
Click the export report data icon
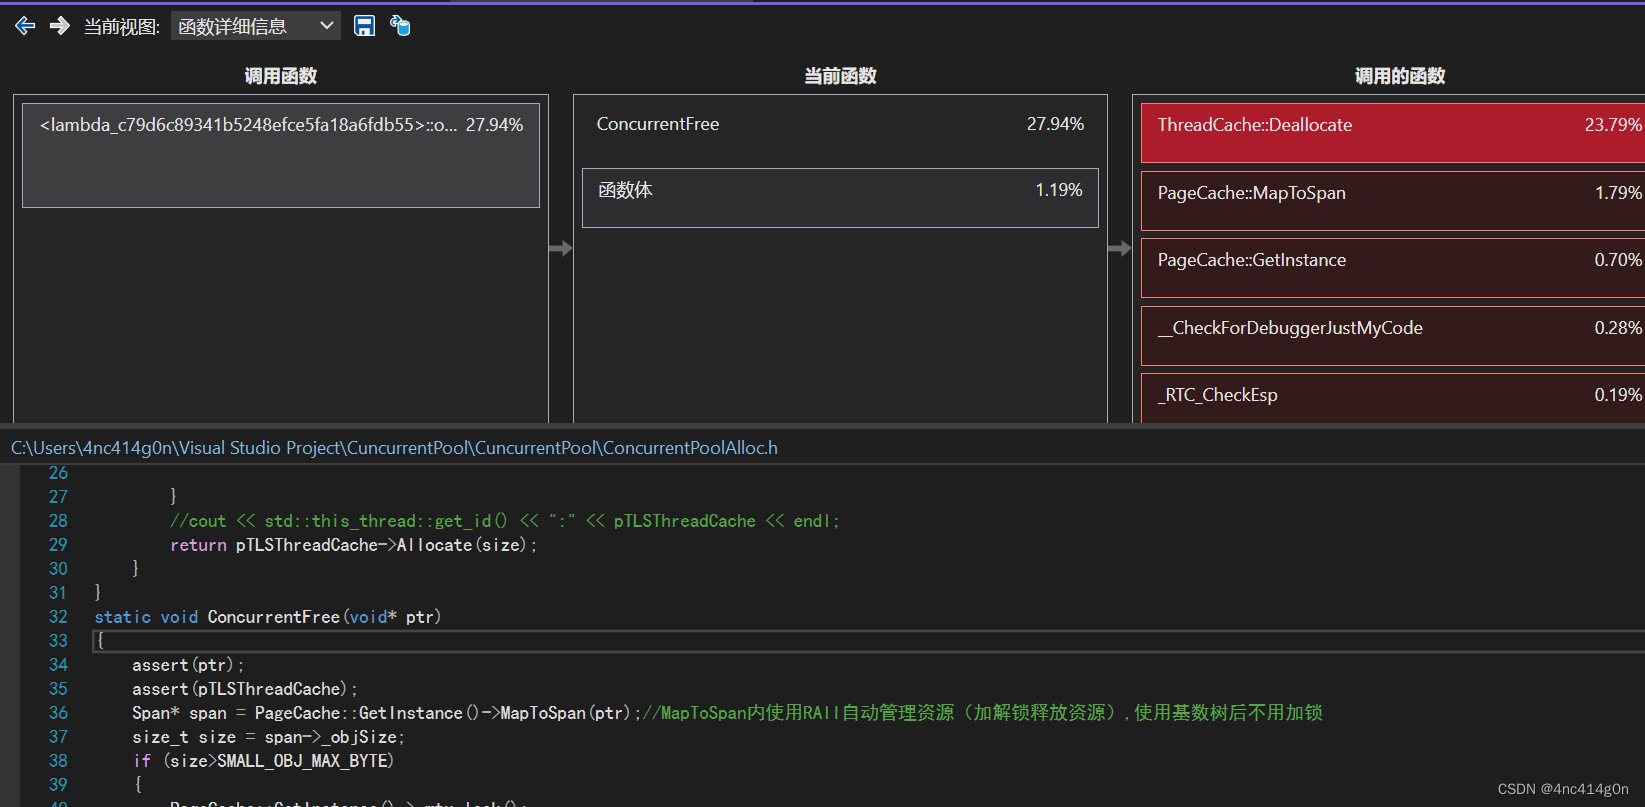pos(400,26)
